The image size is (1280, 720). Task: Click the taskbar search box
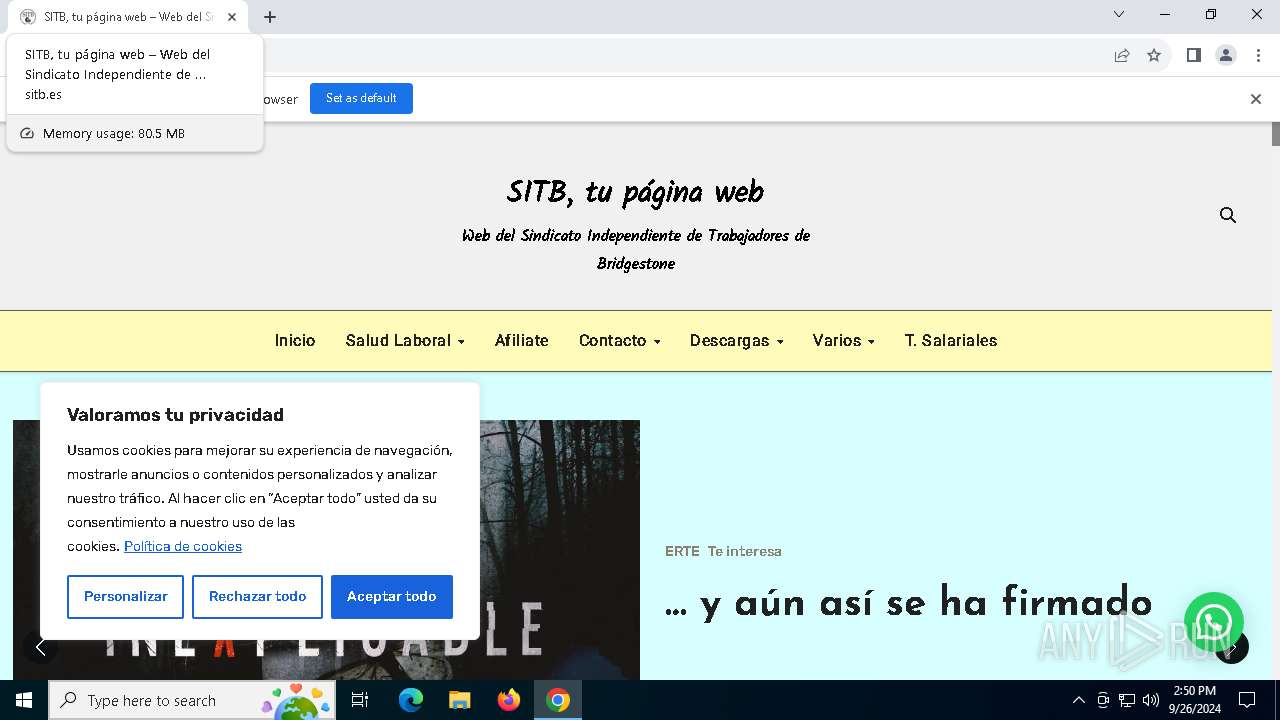point(190,700)
